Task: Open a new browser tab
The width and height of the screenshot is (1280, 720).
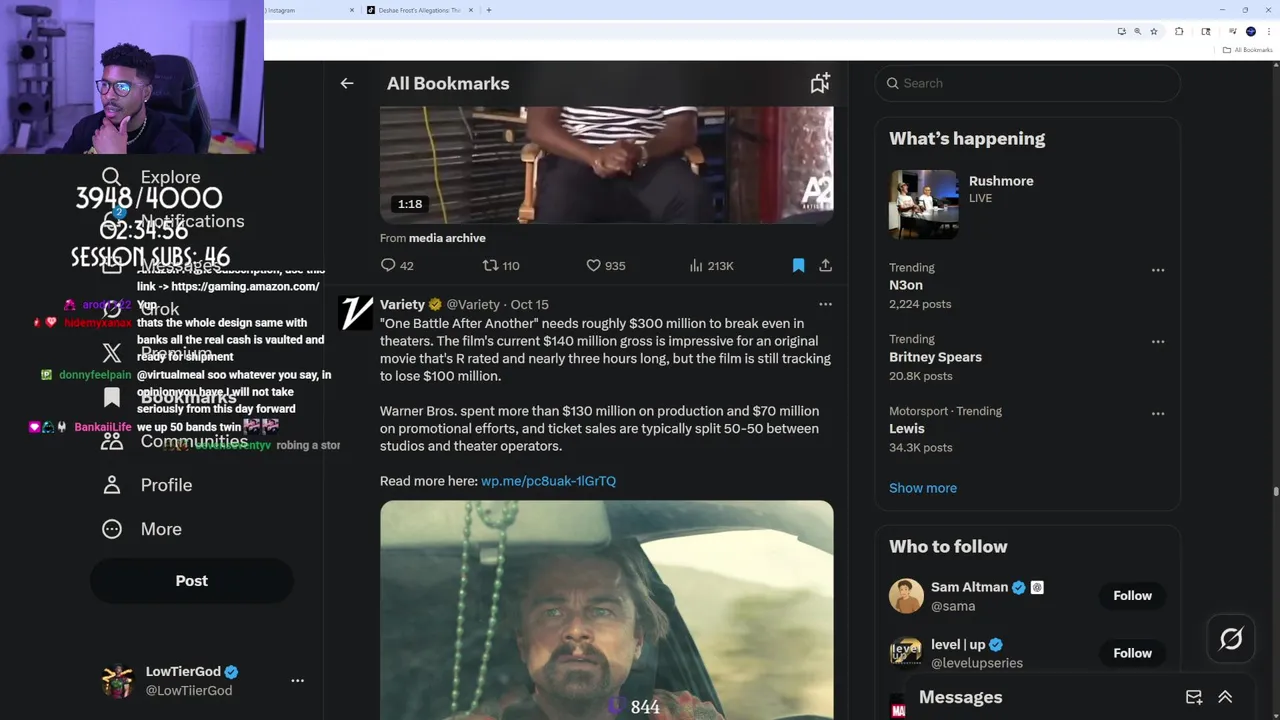Action: (x=489, y=10)
